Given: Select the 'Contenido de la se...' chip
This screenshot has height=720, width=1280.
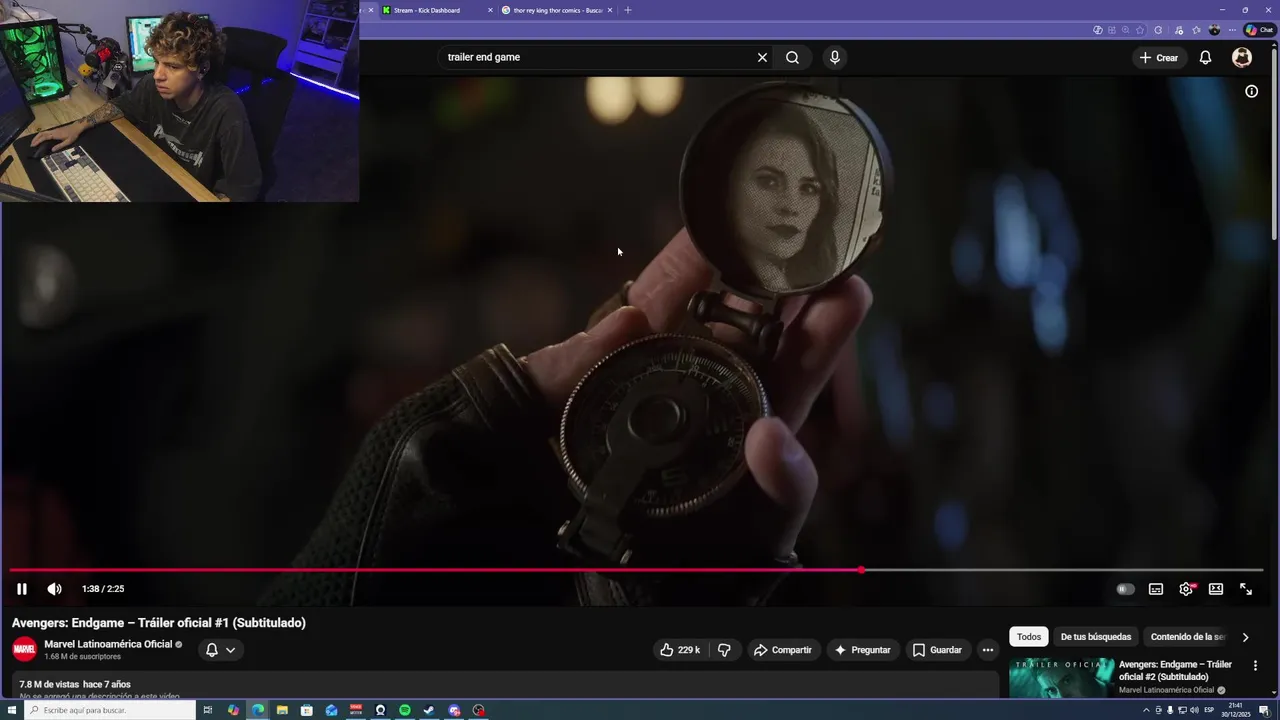Looking at the screenshot, I should 1187,637.
